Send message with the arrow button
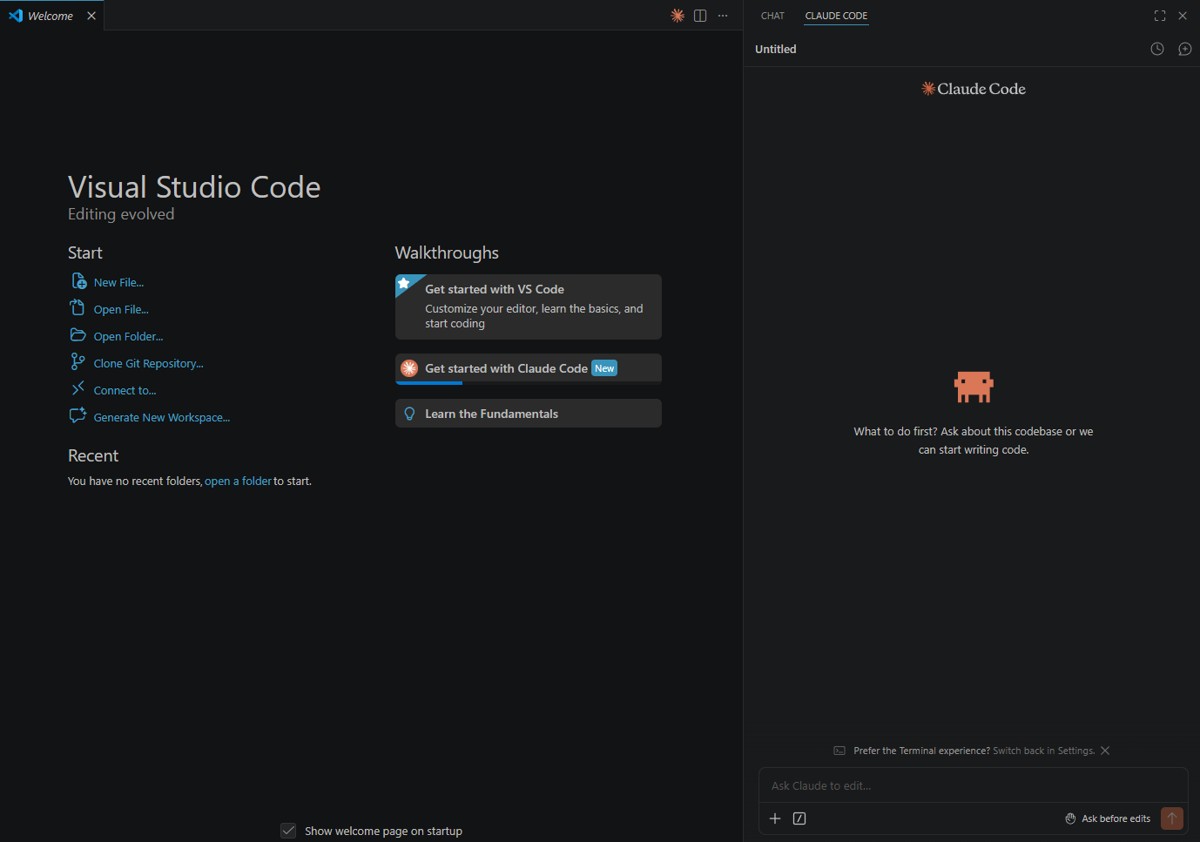 (x=1172, y=818)
